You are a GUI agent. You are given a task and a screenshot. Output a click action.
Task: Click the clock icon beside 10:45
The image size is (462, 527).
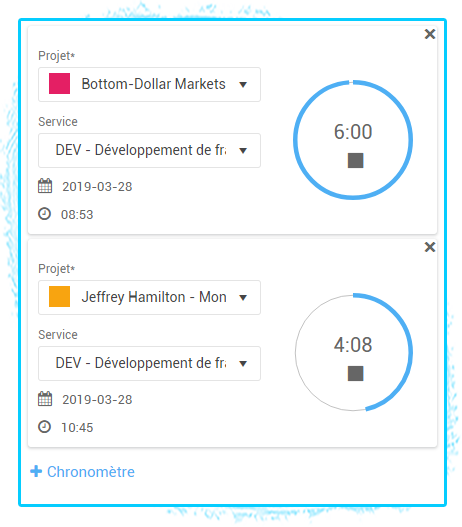(44, 427)
